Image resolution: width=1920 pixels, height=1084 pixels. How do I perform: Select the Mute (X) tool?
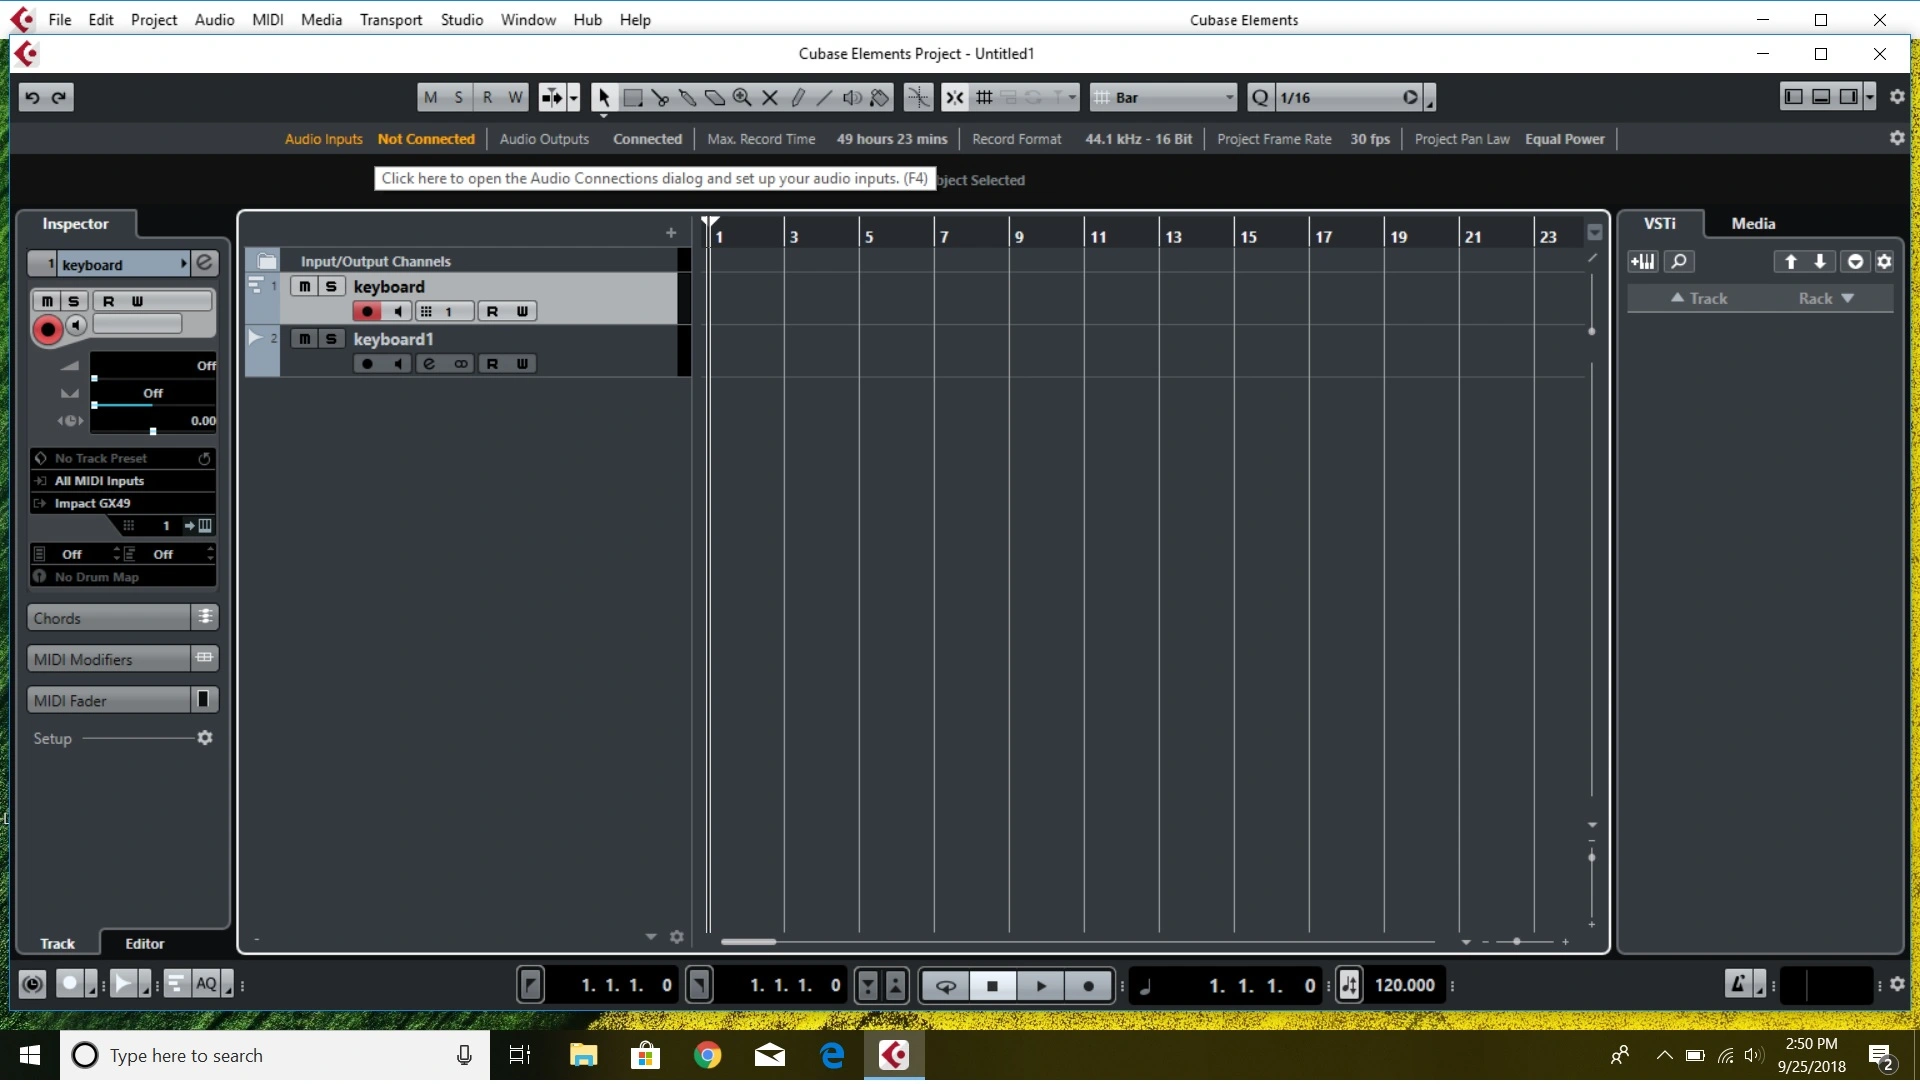coord(769,98)
